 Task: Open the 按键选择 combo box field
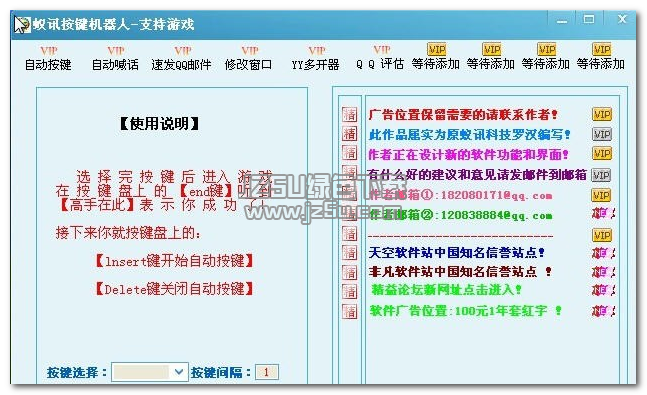(x=150, y=372)
